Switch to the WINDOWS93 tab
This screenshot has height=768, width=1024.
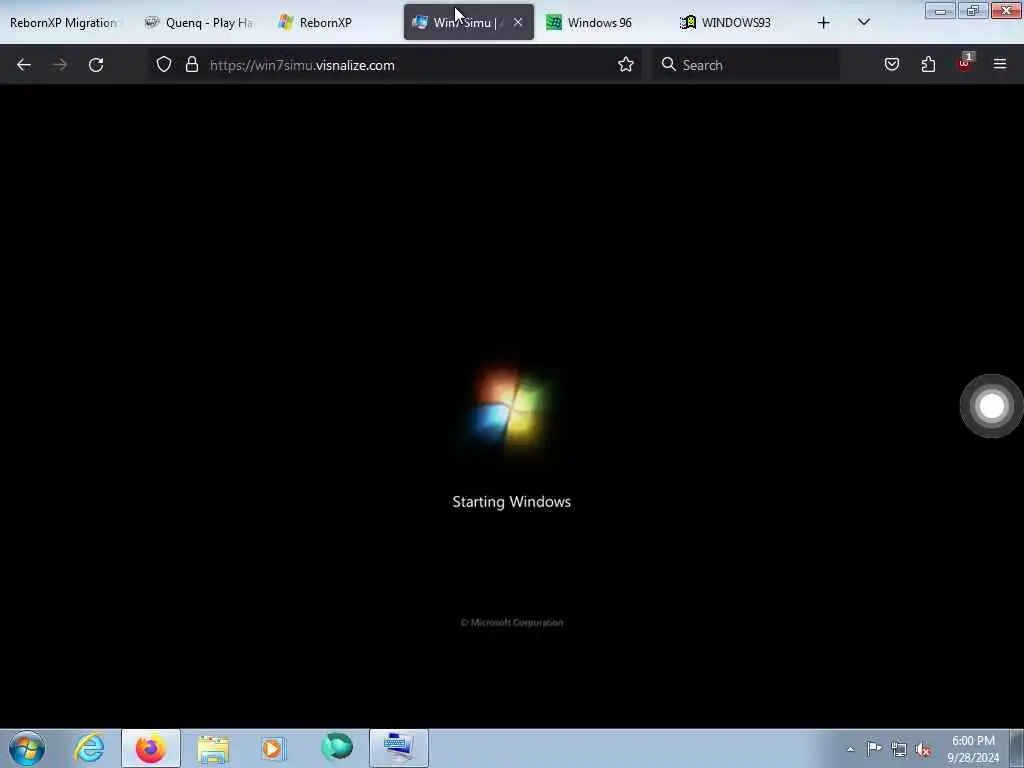(735, 22)
